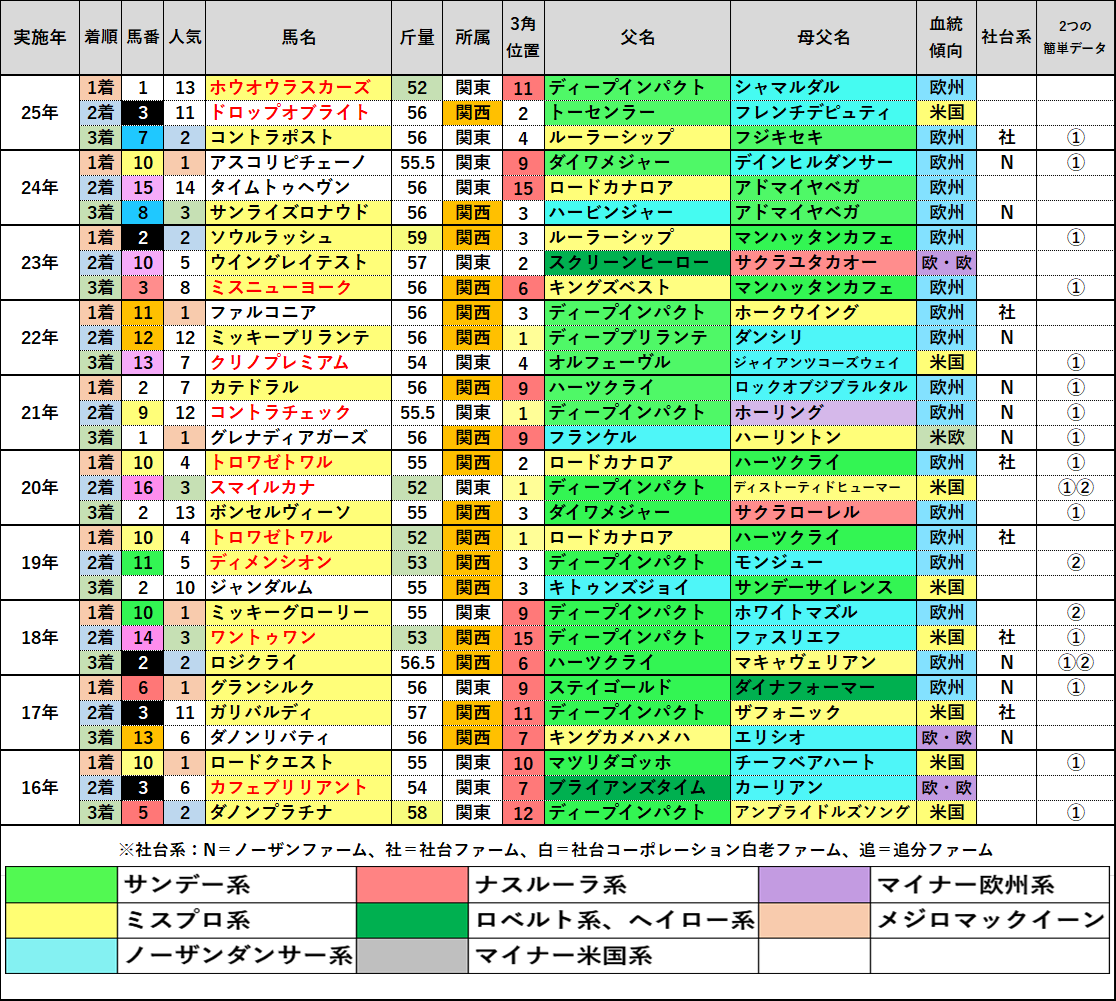1116x1001 pixels.
Task: Select sire cell マツリダゴッホ
Action: click(x=638, y=762)
